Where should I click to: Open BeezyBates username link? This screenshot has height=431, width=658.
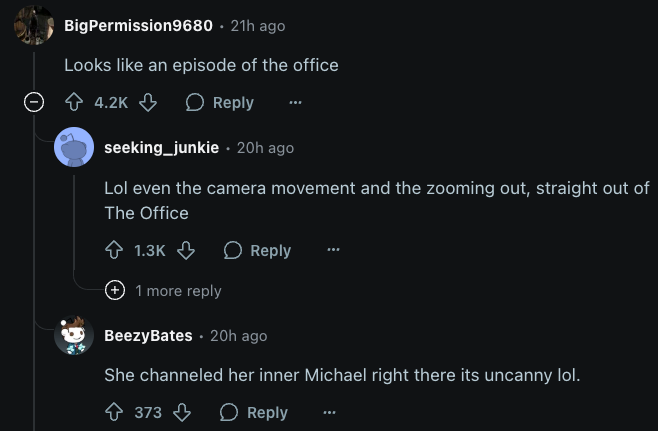click(x=149, y=336)
